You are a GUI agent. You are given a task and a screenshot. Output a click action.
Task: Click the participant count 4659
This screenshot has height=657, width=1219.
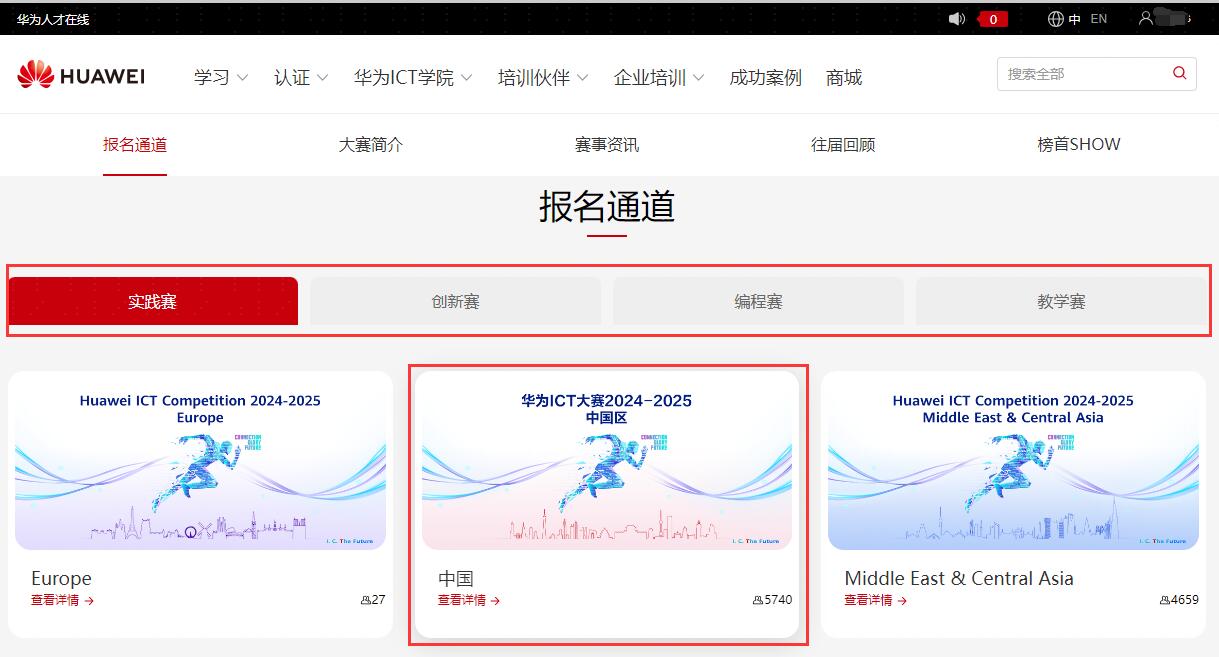pos(1185,600)
